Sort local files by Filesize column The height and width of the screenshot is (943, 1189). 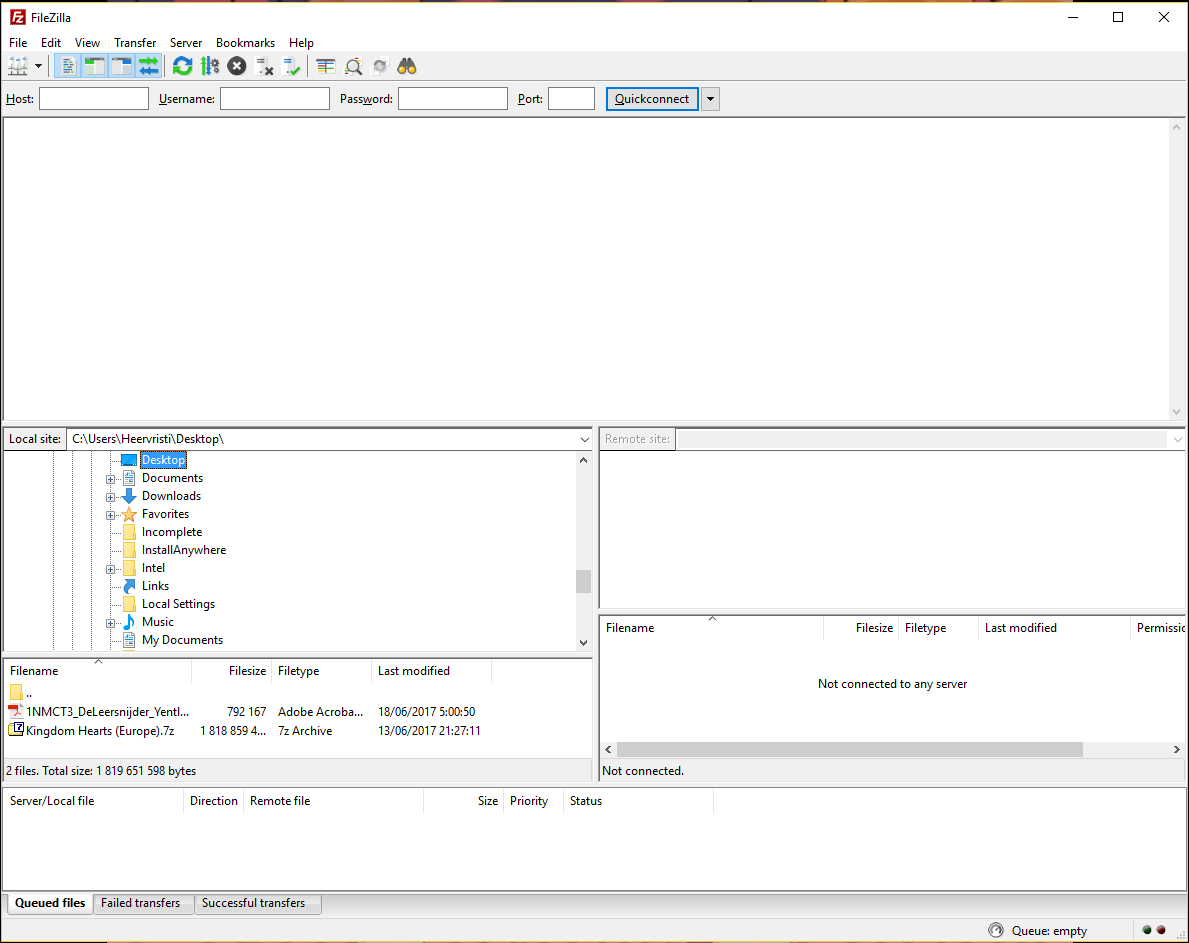click(x=232, y=671)
